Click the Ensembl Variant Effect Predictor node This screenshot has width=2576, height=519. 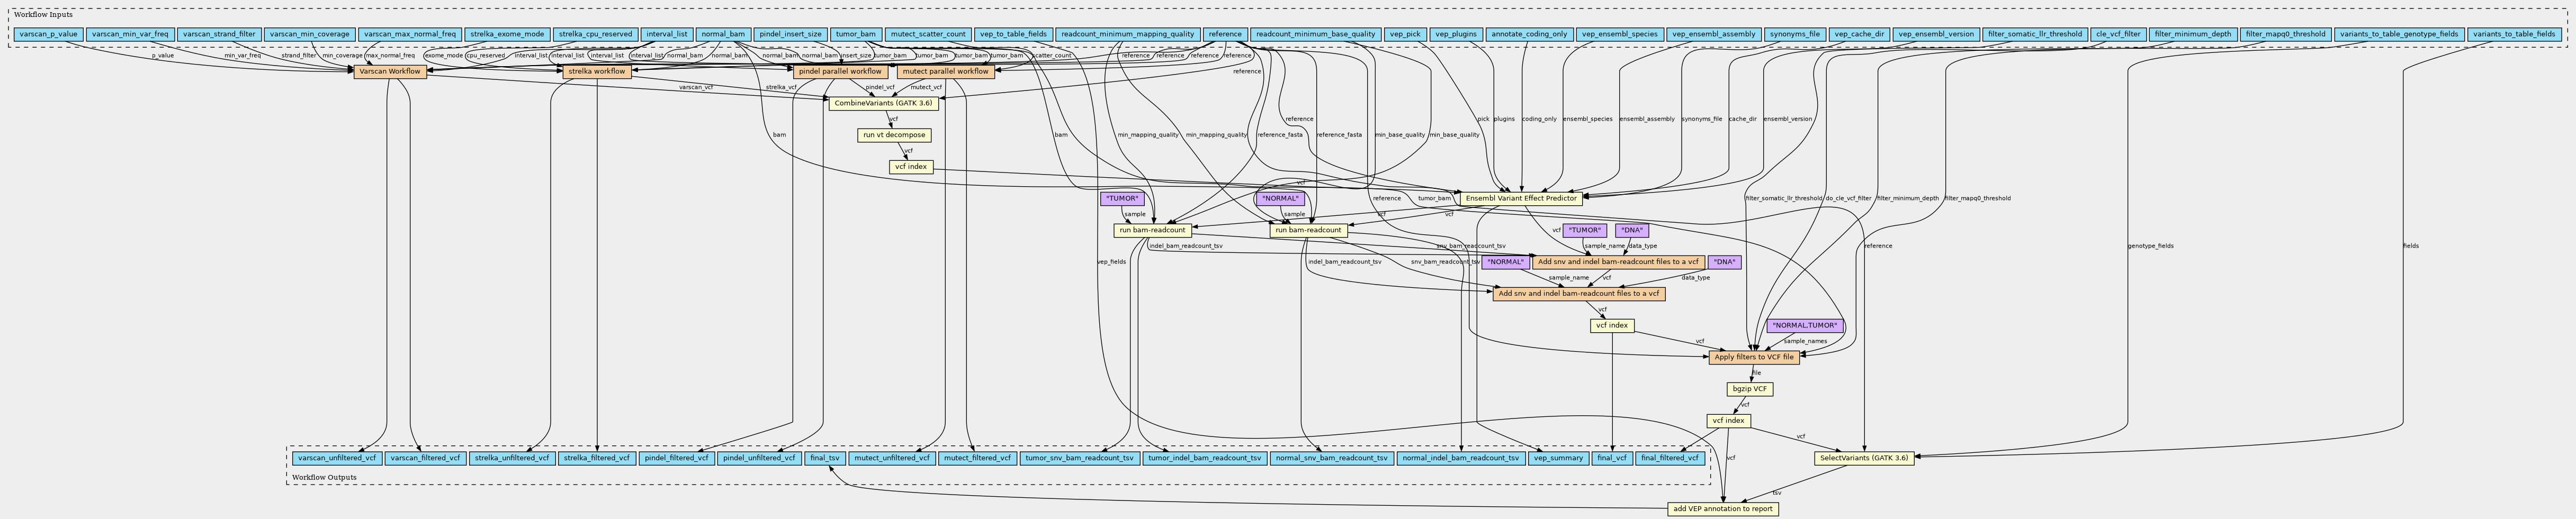click(x=1521, y=198)
